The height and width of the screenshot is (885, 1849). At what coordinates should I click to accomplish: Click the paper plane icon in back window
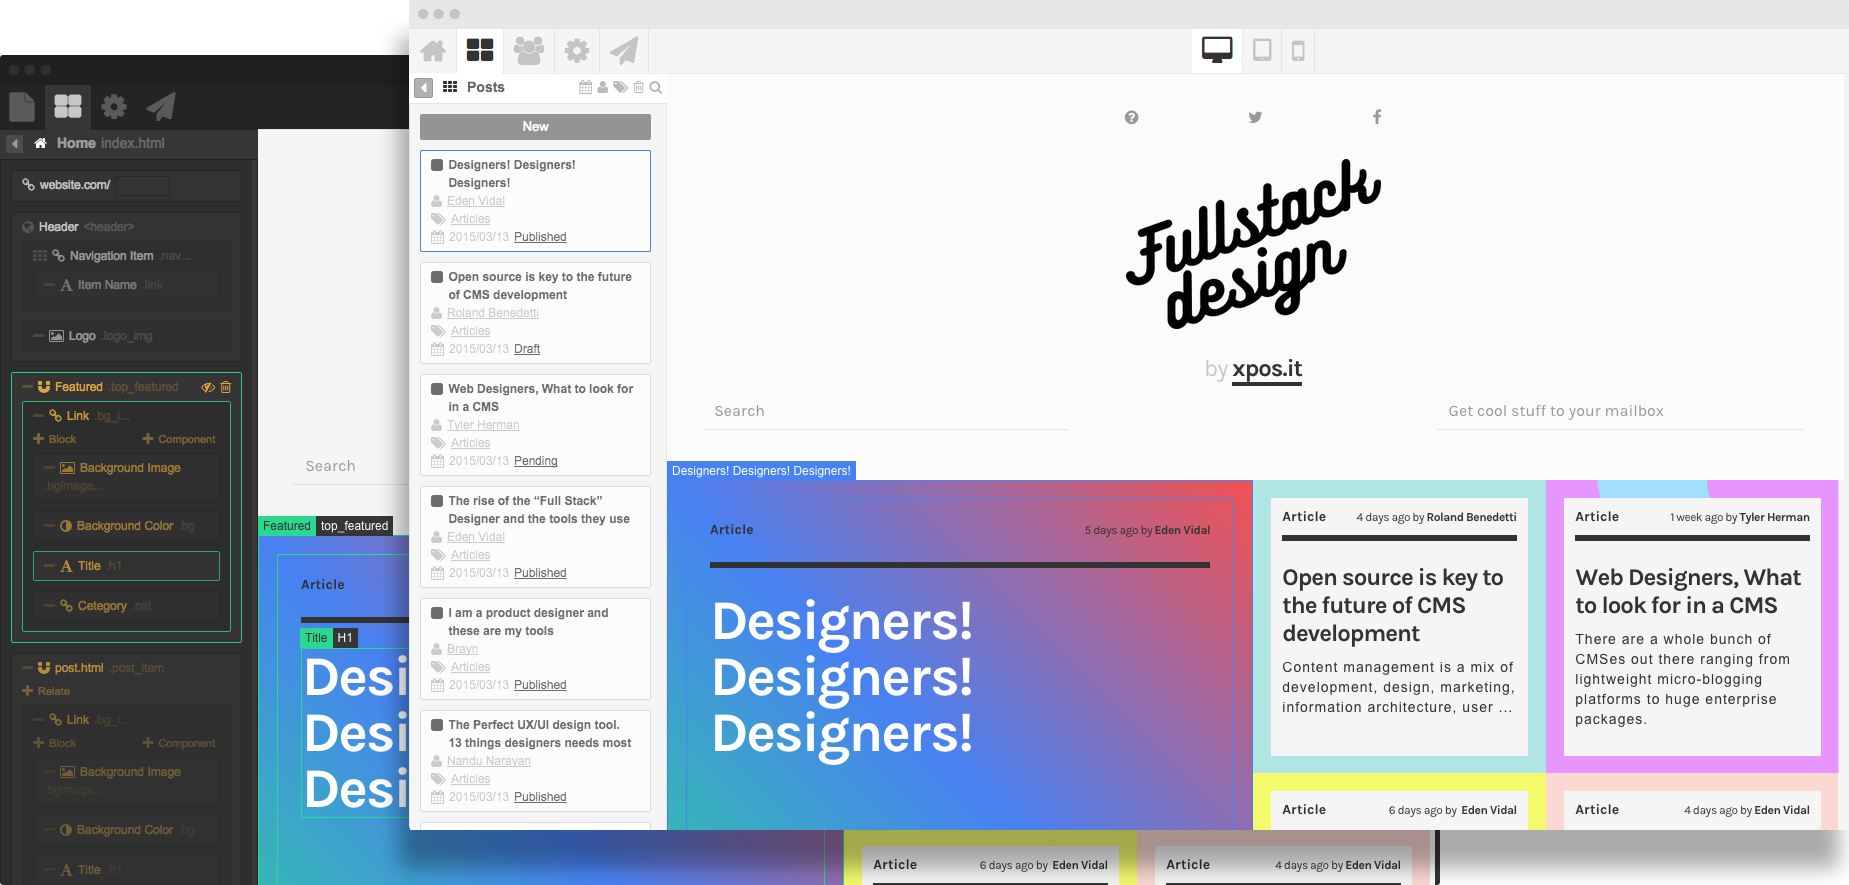coord(161,106)
